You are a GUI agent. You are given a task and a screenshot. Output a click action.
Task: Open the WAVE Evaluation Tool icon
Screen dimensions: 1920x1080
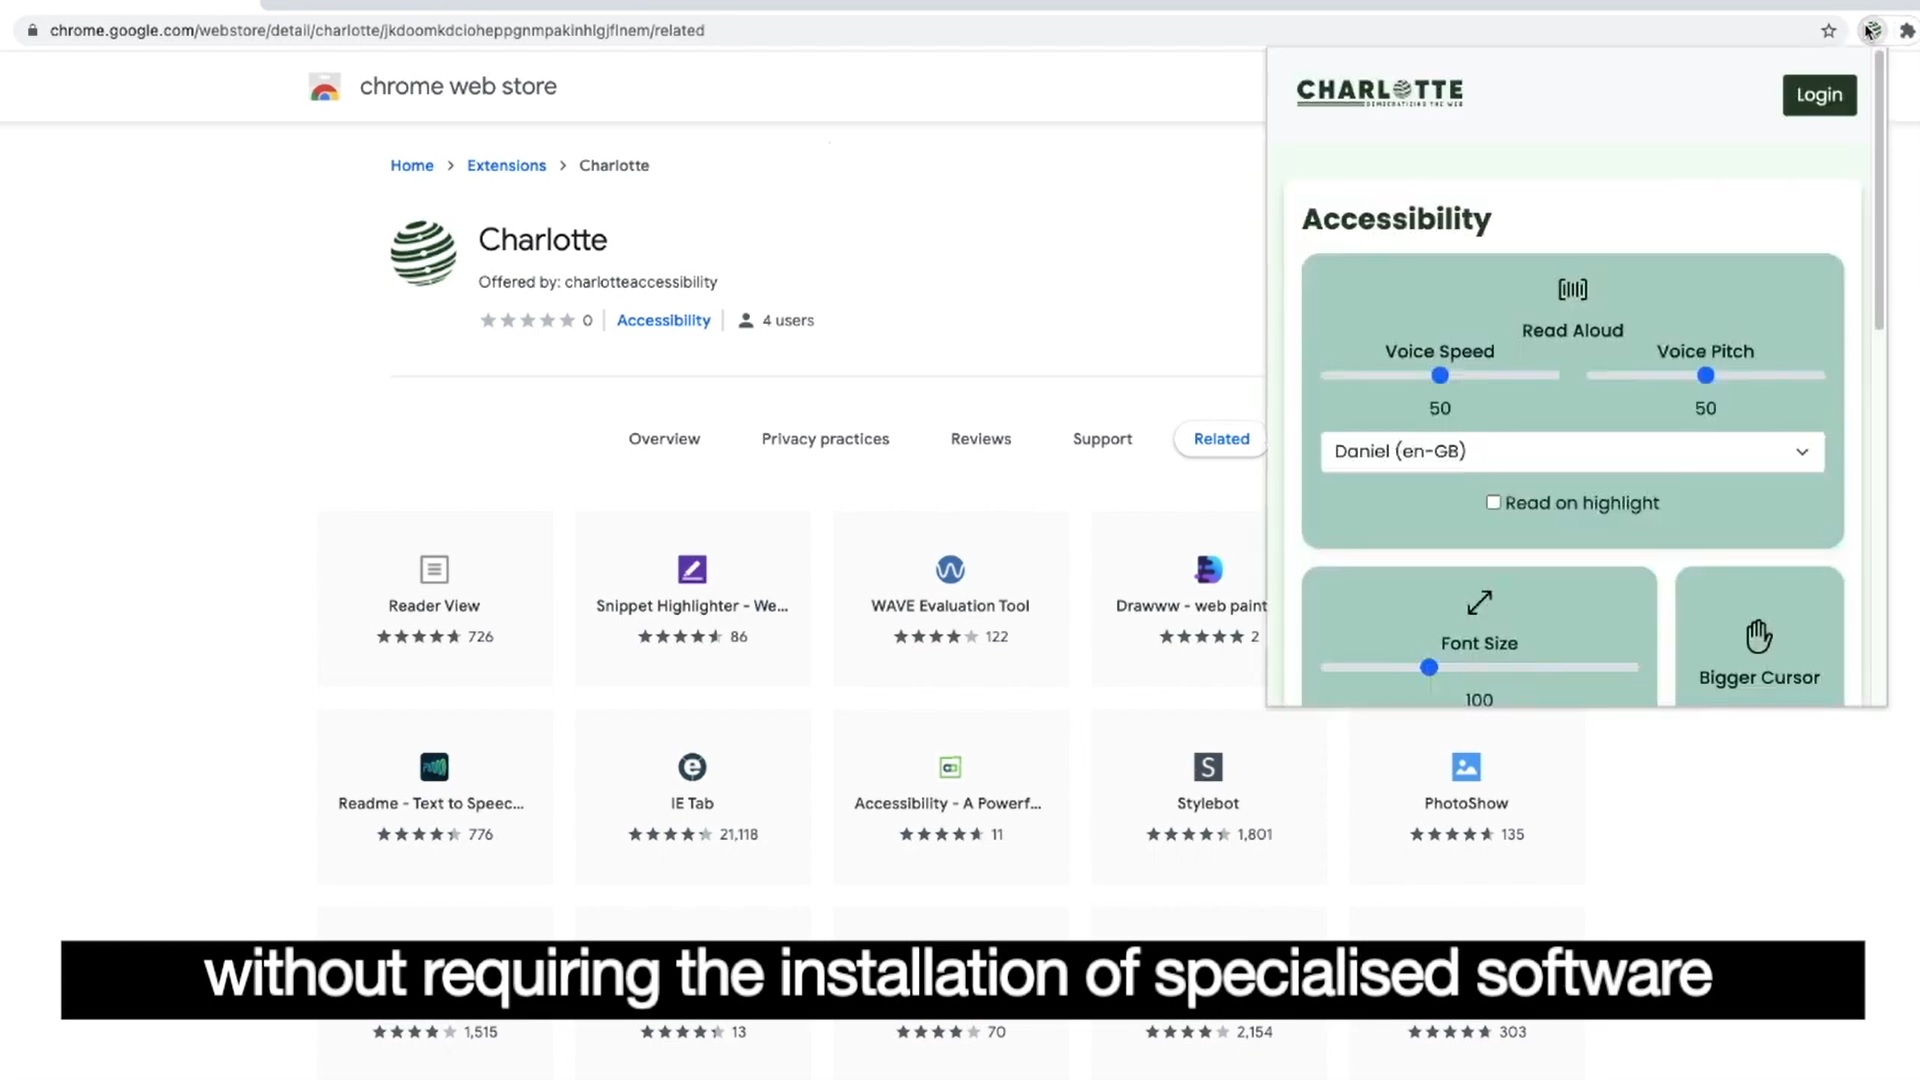pyautogui.click(x=950, y=569)
